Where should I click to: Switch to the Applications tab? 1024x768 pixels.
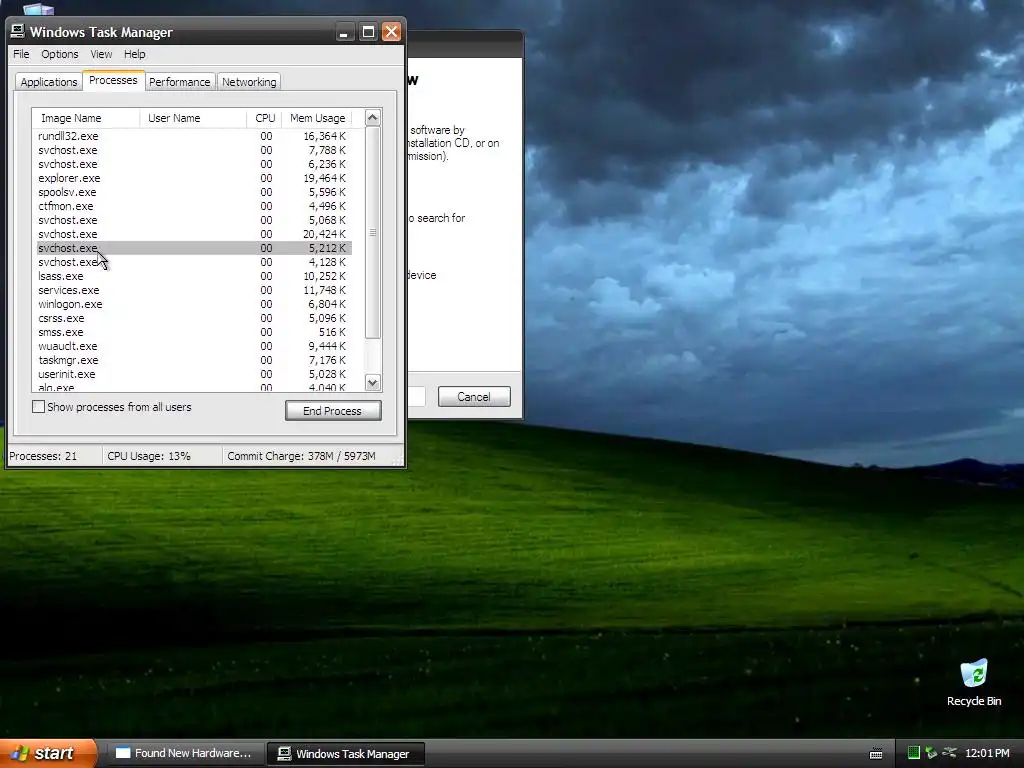pos(48,82)
